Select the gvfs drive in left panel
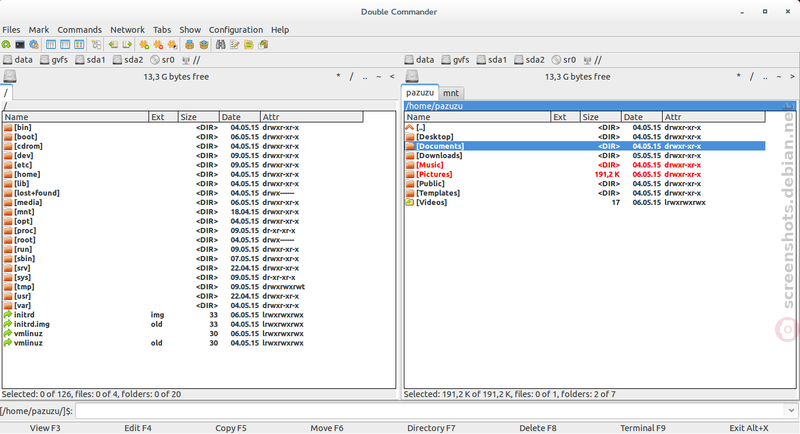This screenshot has width=800, height=434. pyautogui.click(x=54, y=60)
